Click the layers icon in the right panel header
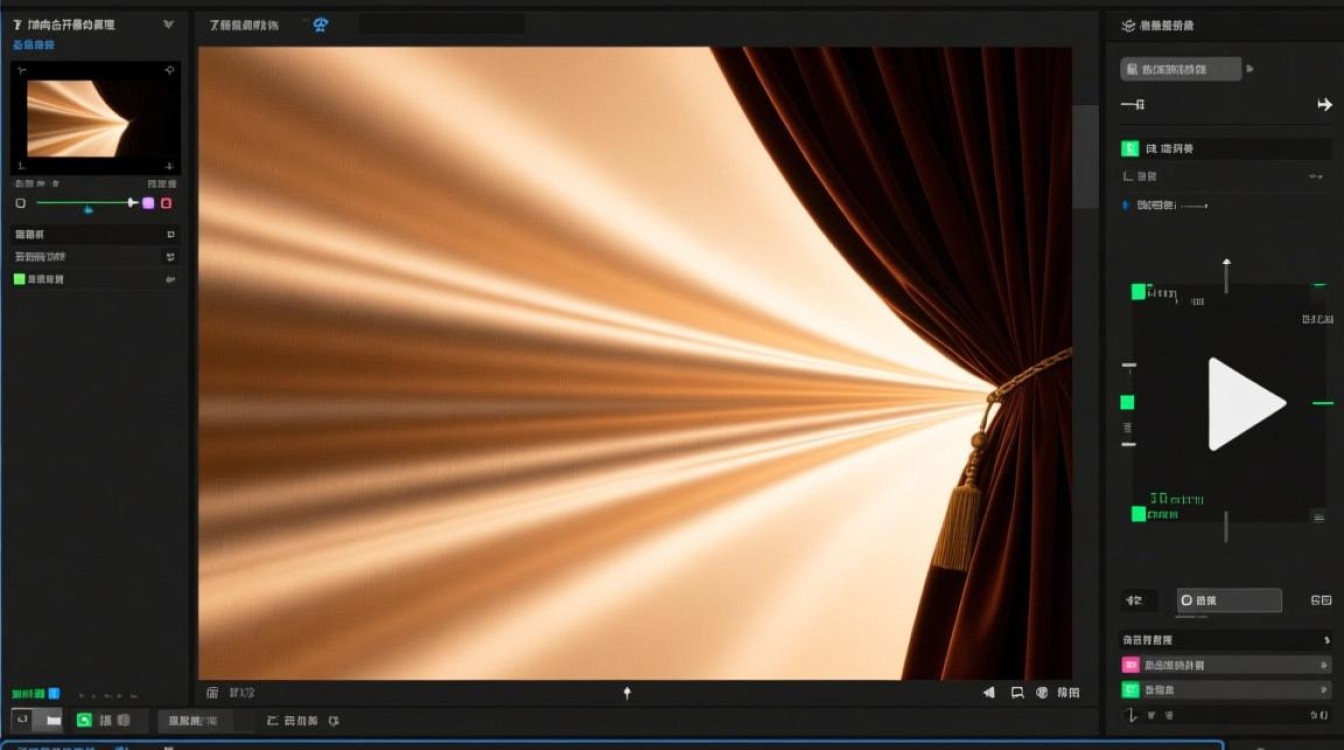The image size is (1344, 750). tap(1128, 25)
